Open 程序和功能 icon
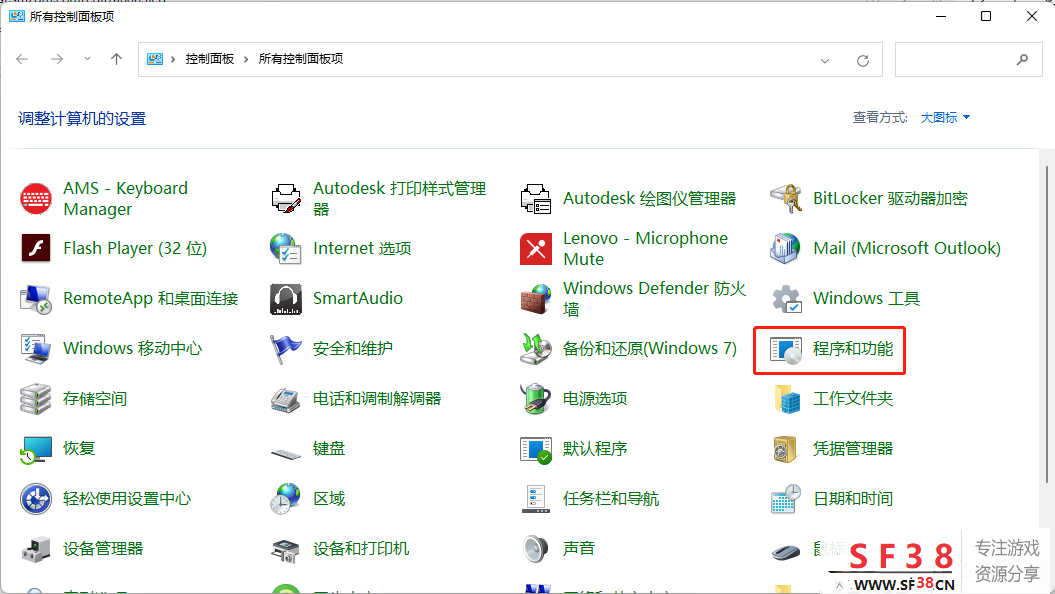The image size is (1055, 594). 785,349
